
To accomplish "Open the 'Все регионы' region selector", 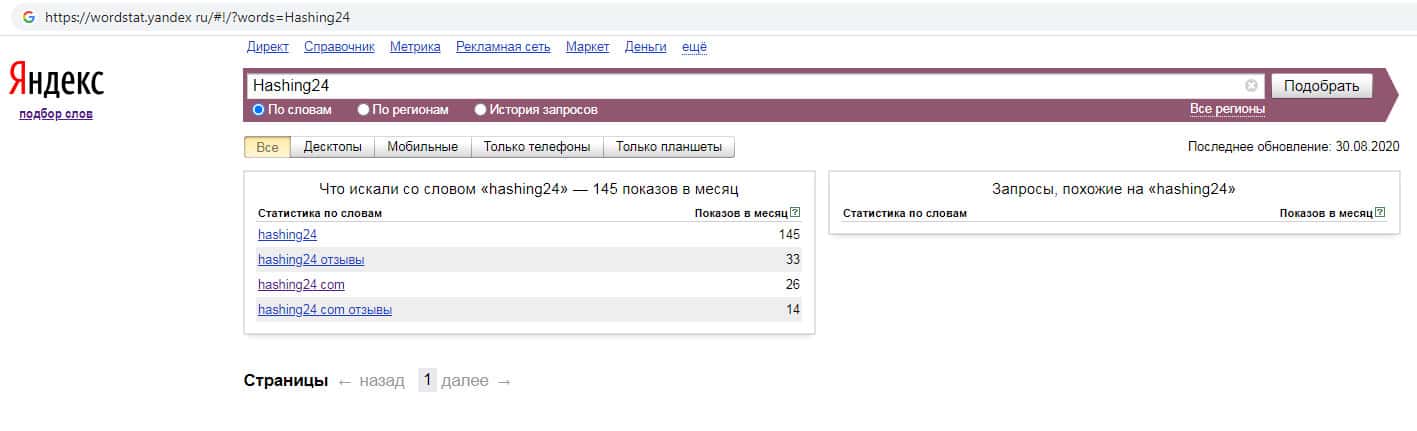I will pos(1227,109).
